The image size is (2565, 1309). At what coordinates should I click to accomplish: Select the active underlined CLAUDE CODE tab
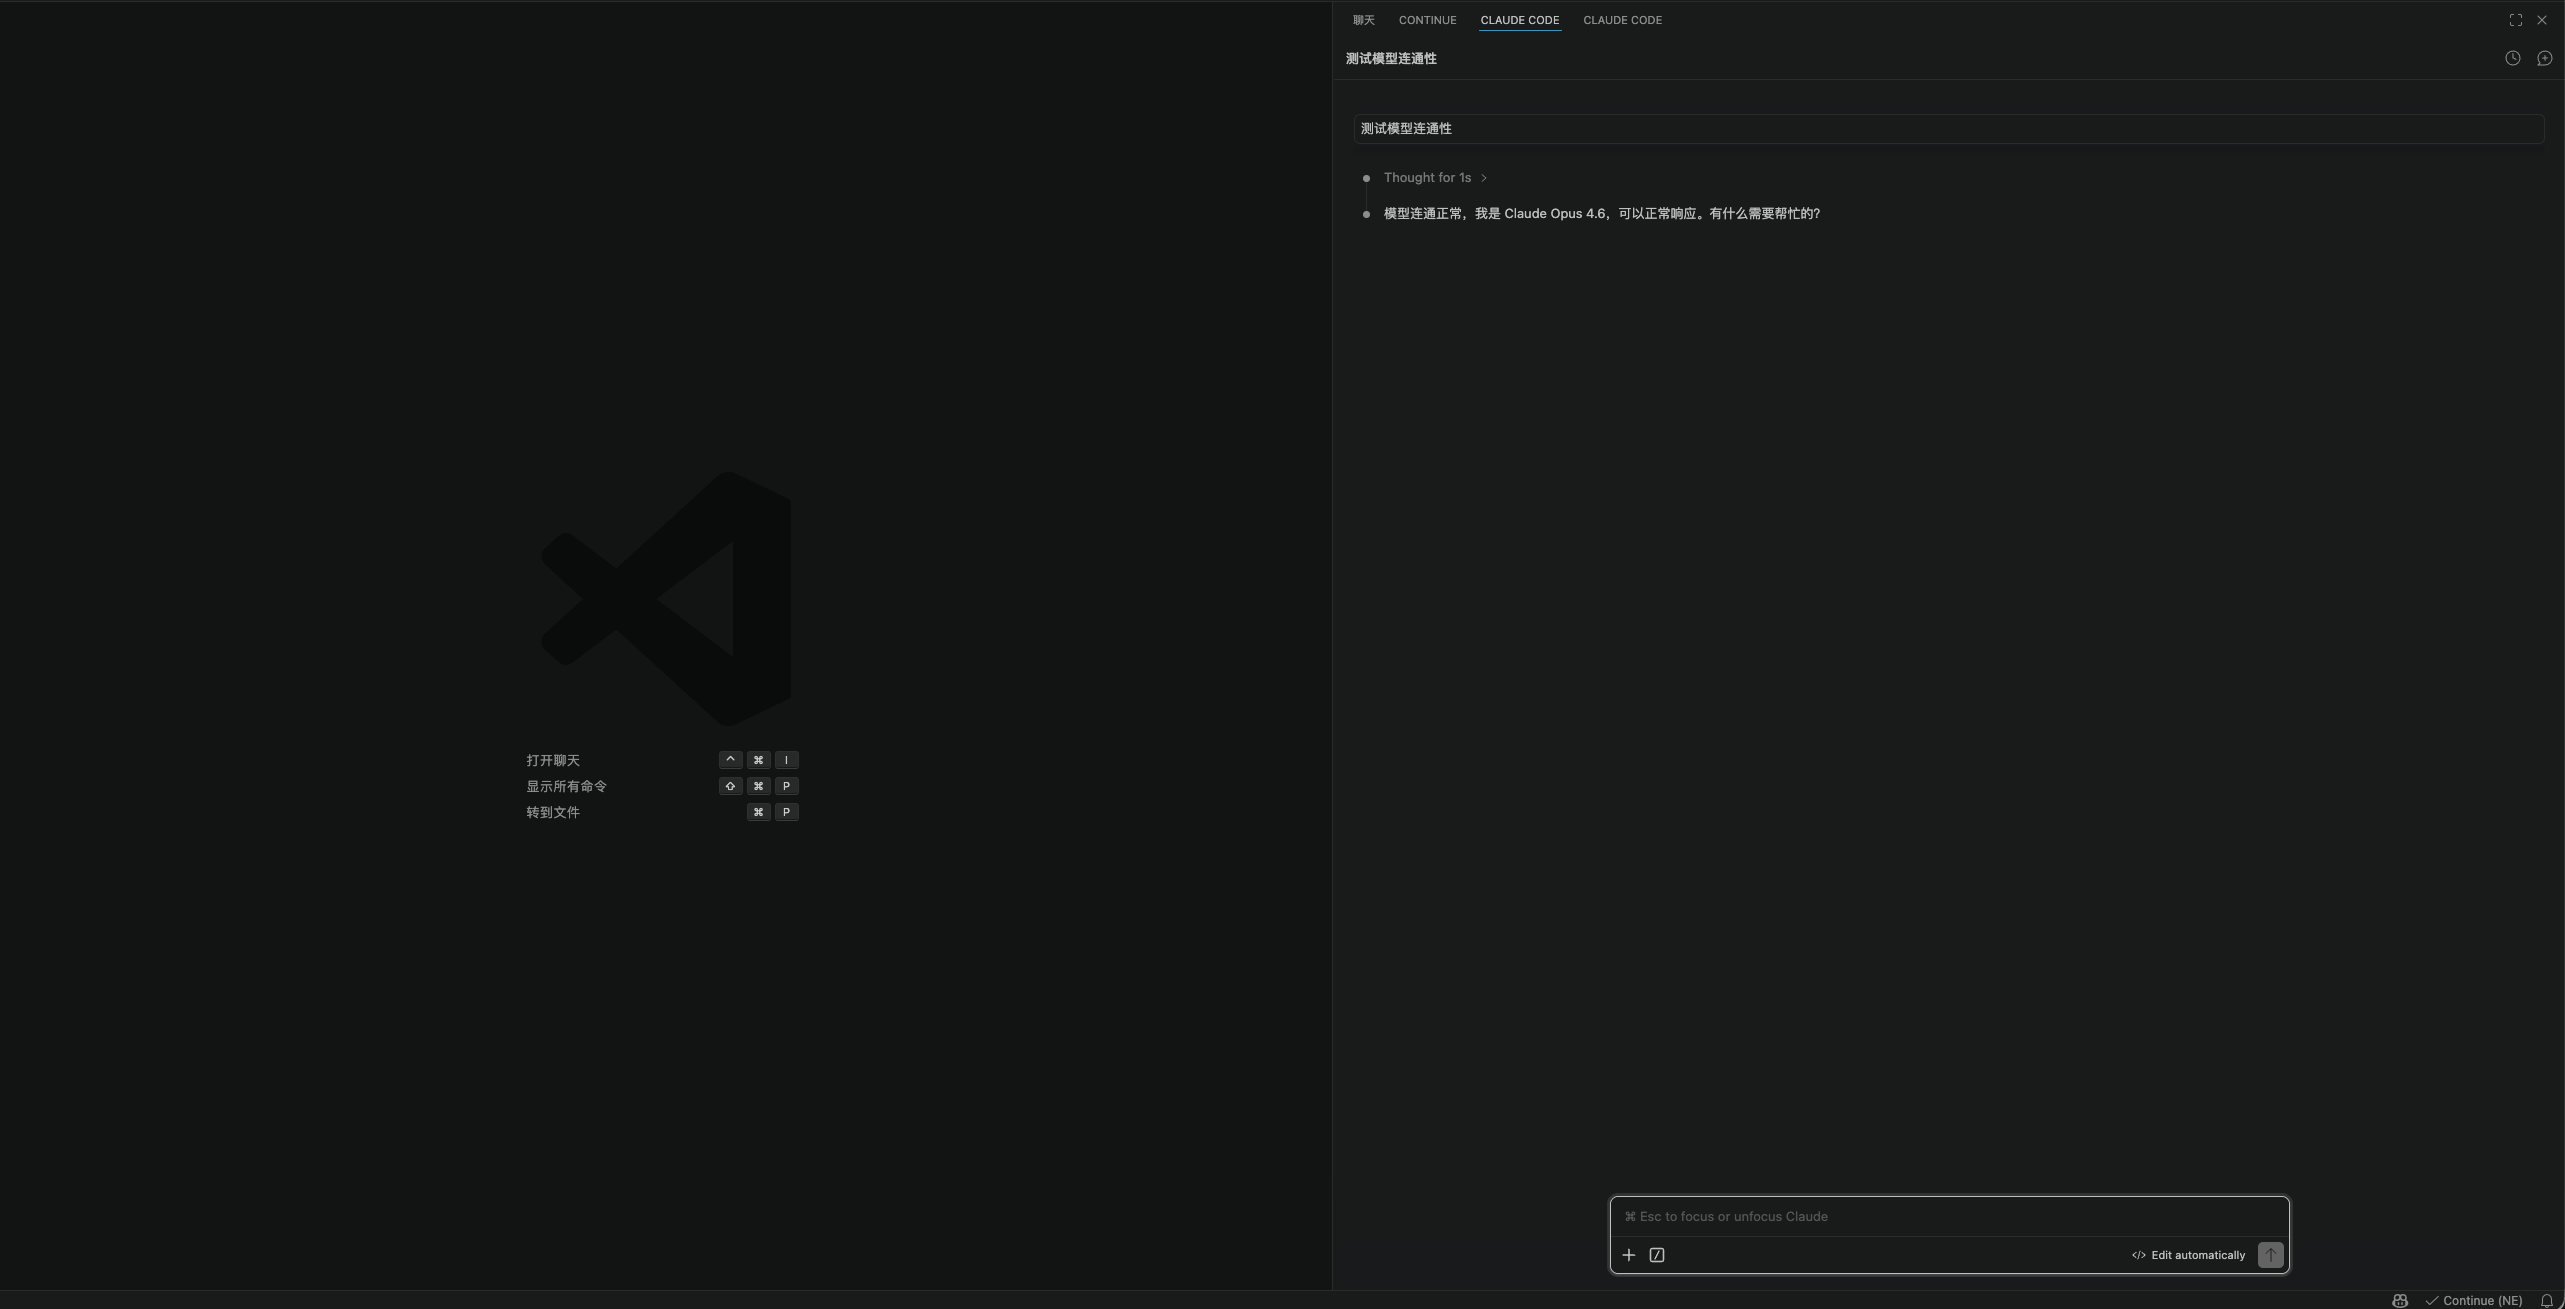tap(1520, 20)
